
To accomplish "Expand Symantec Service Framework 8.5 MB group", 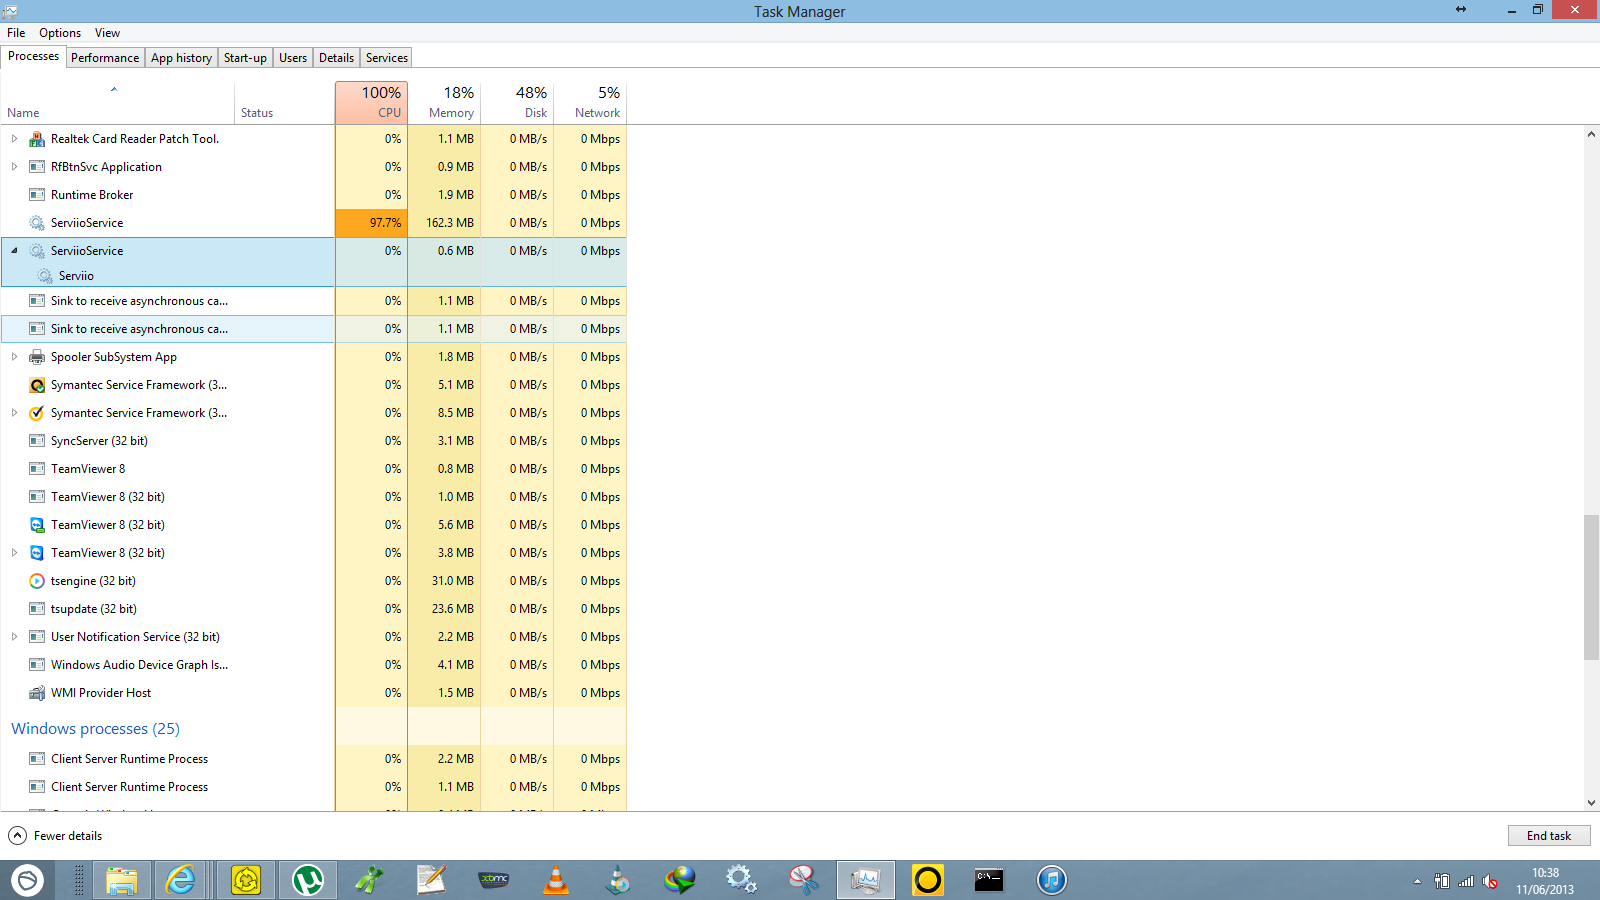I will point(14,413).
